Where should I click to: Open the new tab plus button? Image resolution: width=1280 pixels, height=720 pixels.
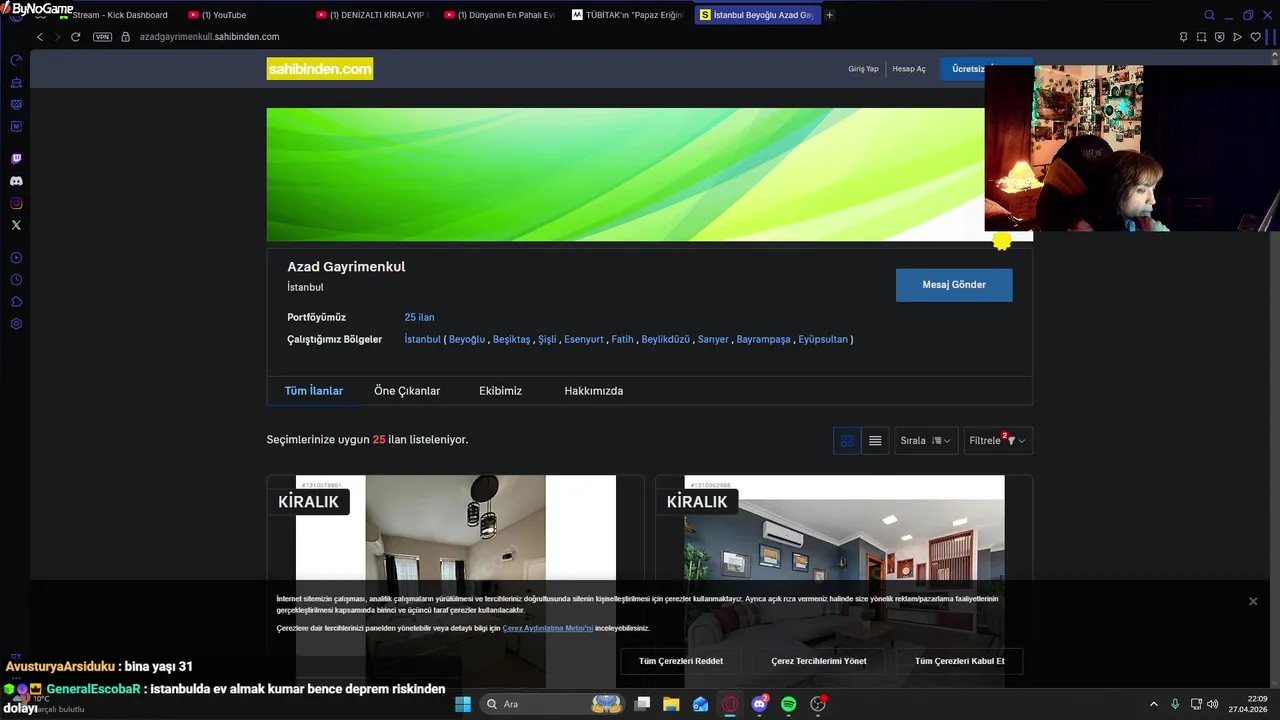click(x=829, y=15)
